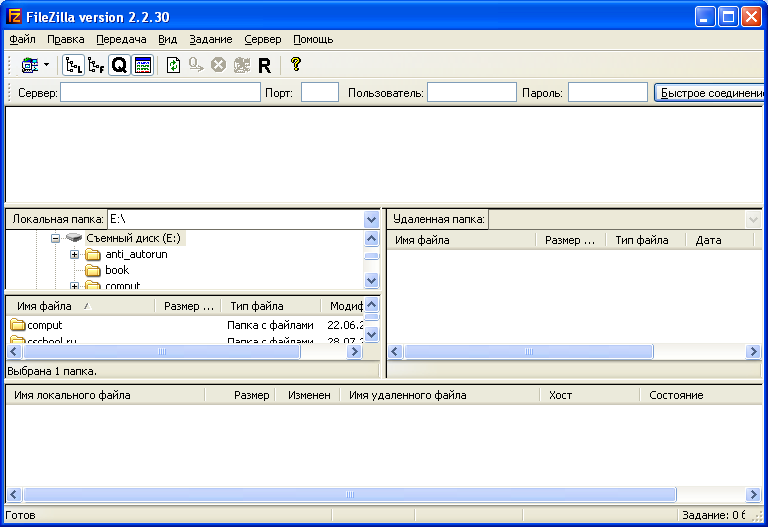This screenshot has height=527, width=768.
Task: Click the remote list horizontal scrollbar thumb
Action: (528, 352)
